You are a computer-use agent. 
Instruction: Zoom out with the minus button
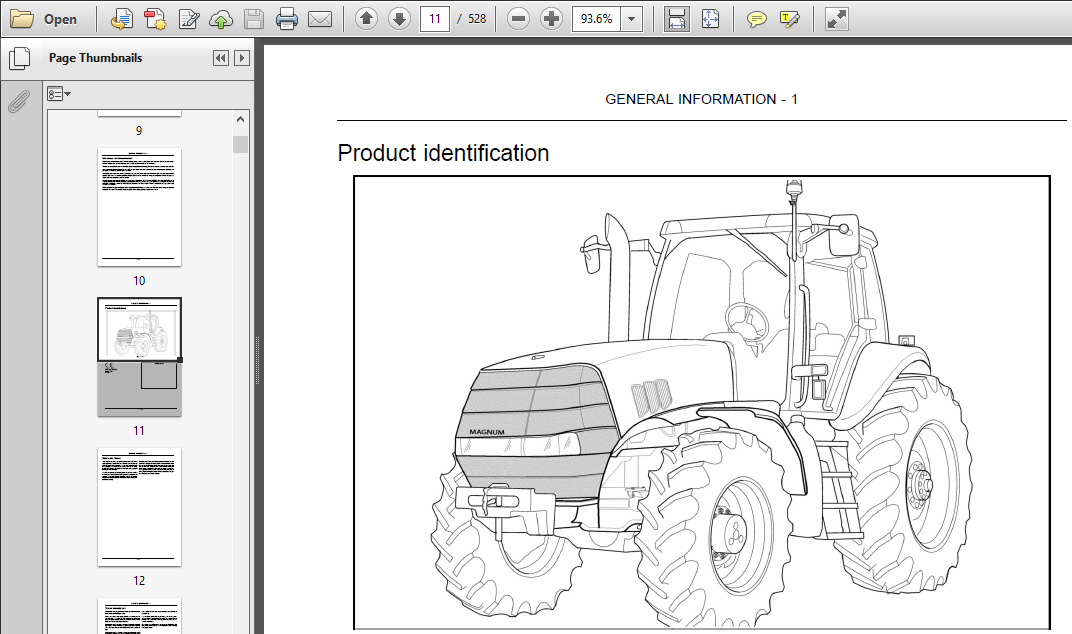[518, 19]
